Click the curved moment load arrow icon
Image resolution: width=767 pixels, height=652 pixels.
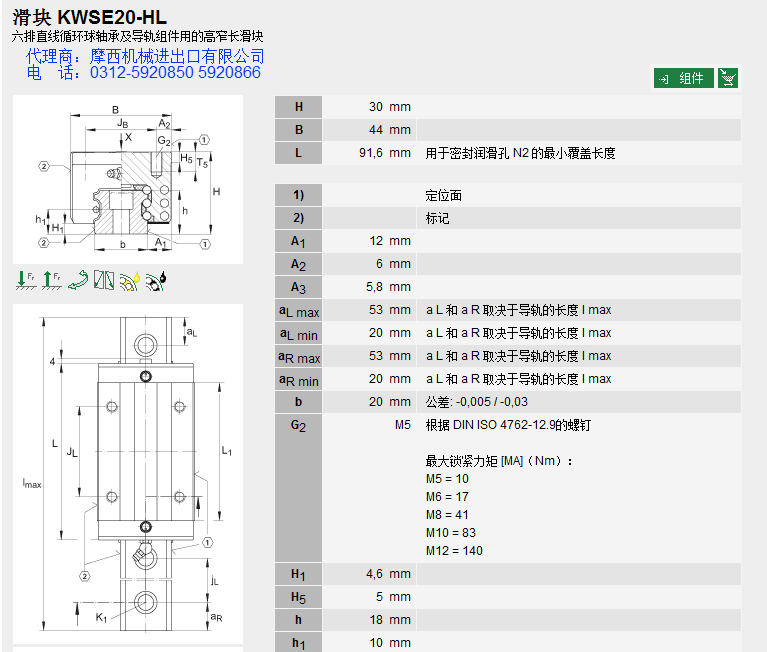pyautogui.click(x=78, y=281)
